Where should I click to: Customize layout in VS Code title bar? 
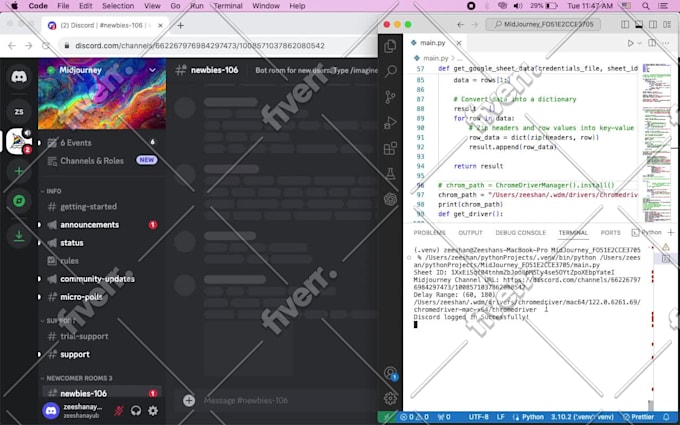667,25
